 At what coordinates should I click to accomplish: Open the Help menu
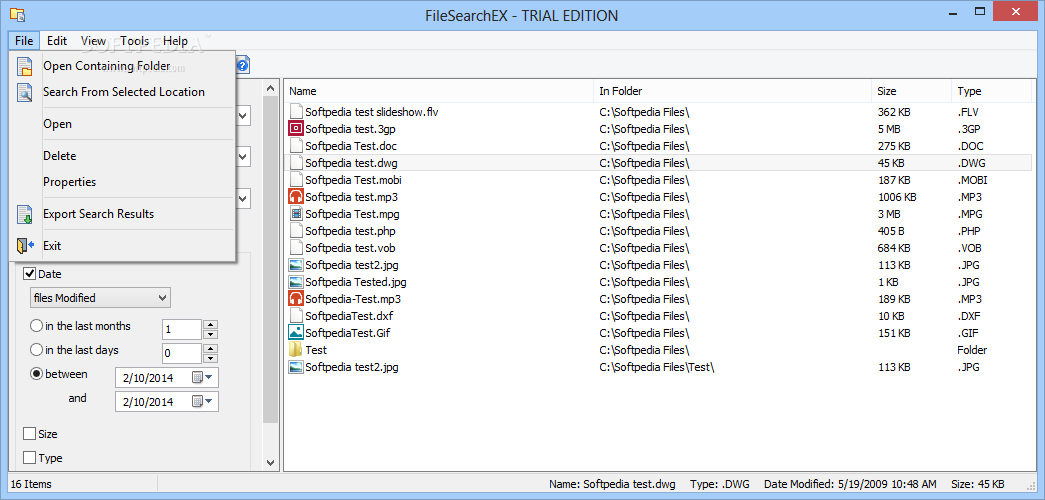point(175,41)
